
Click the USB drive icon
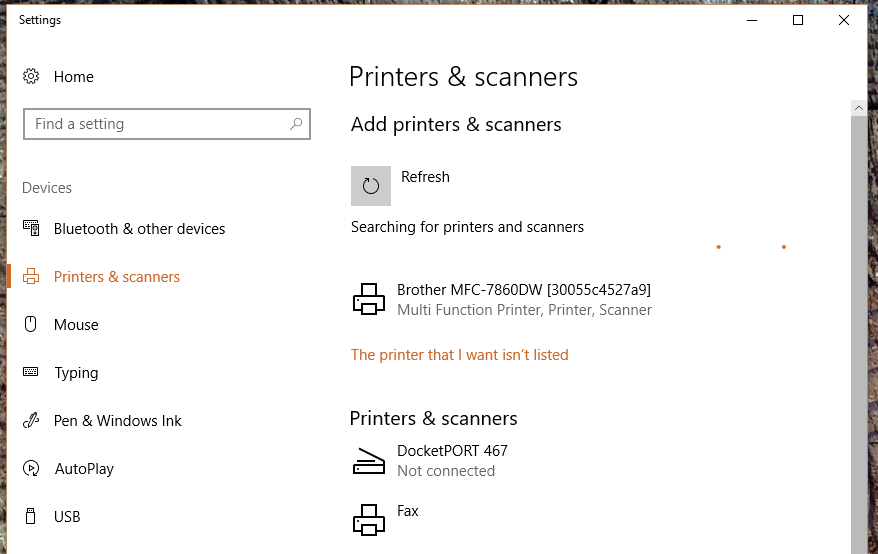31,516
